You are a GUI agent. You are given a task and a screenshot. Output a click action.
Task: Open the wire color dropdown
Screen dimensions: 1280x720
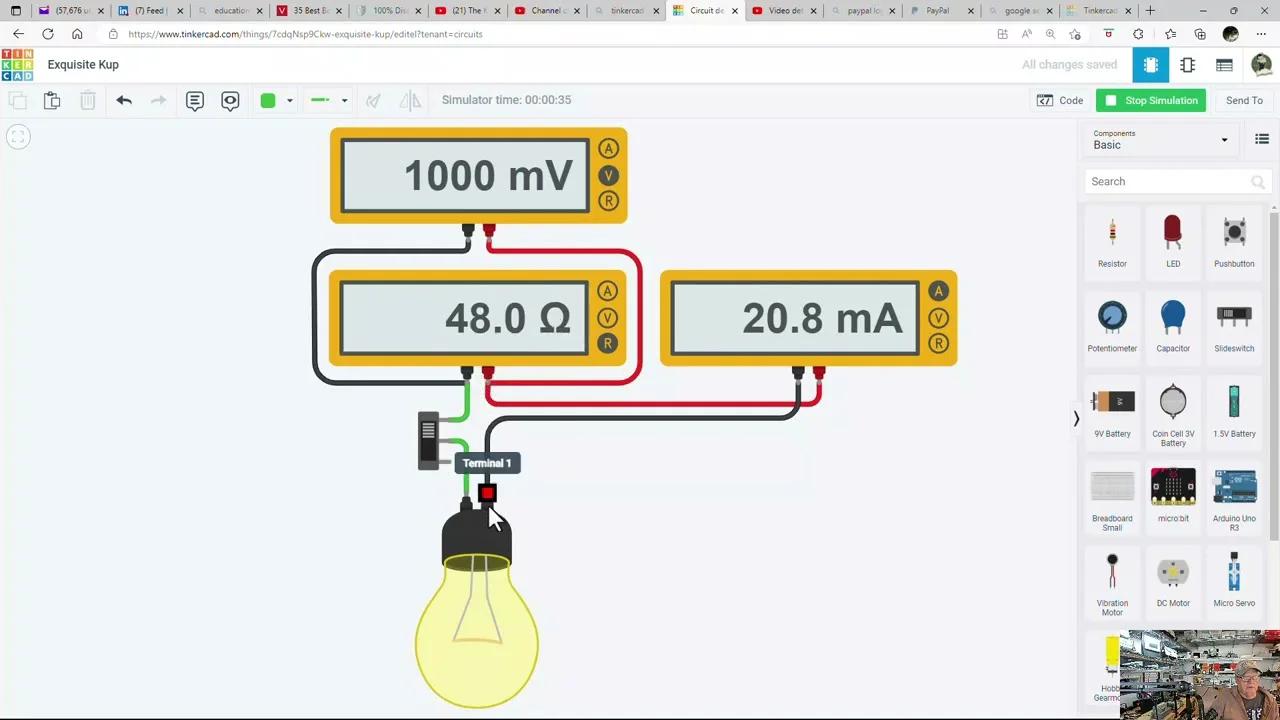coord(290,100)
